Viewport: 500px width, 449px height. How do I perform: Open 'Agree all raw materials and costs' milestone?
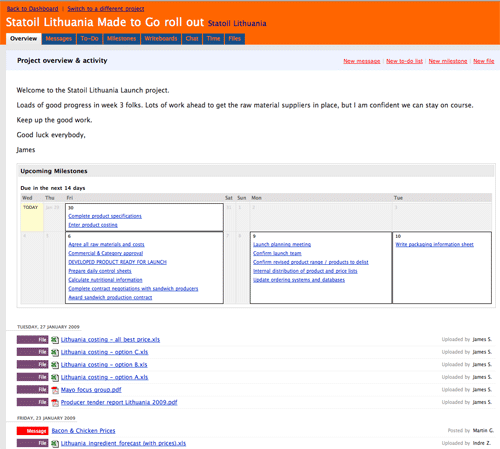[106, 244]
